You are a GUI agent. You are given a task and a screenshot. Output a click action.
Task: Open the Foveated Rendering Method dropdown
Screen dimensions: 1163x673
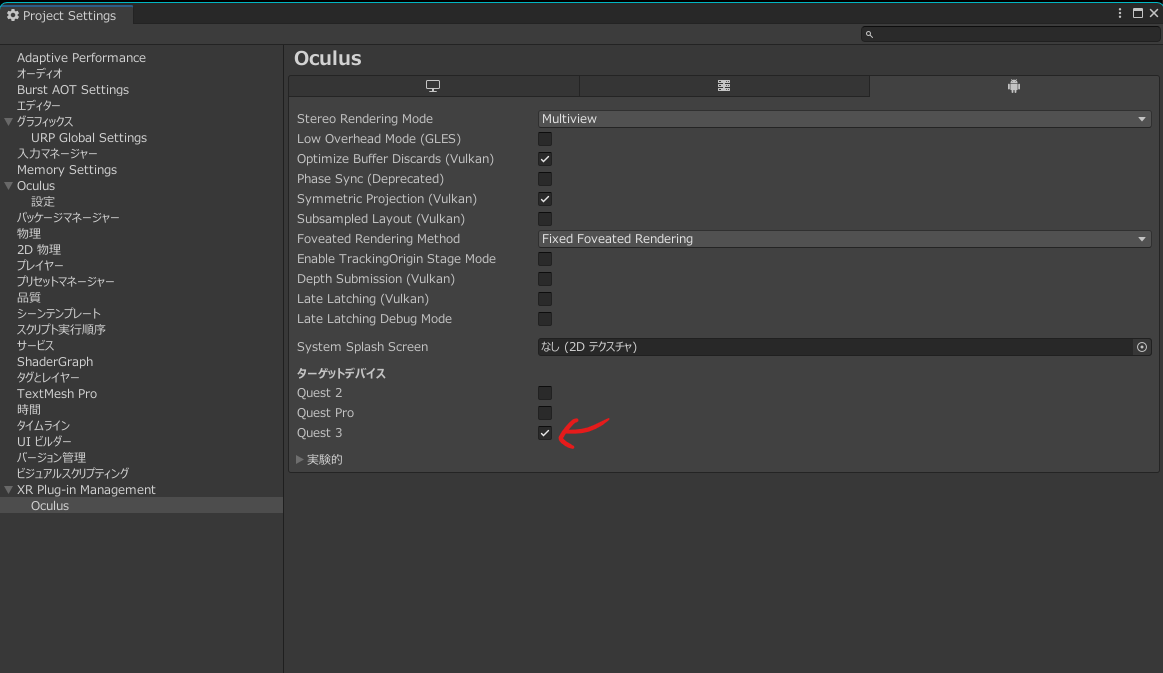point(843,239)
